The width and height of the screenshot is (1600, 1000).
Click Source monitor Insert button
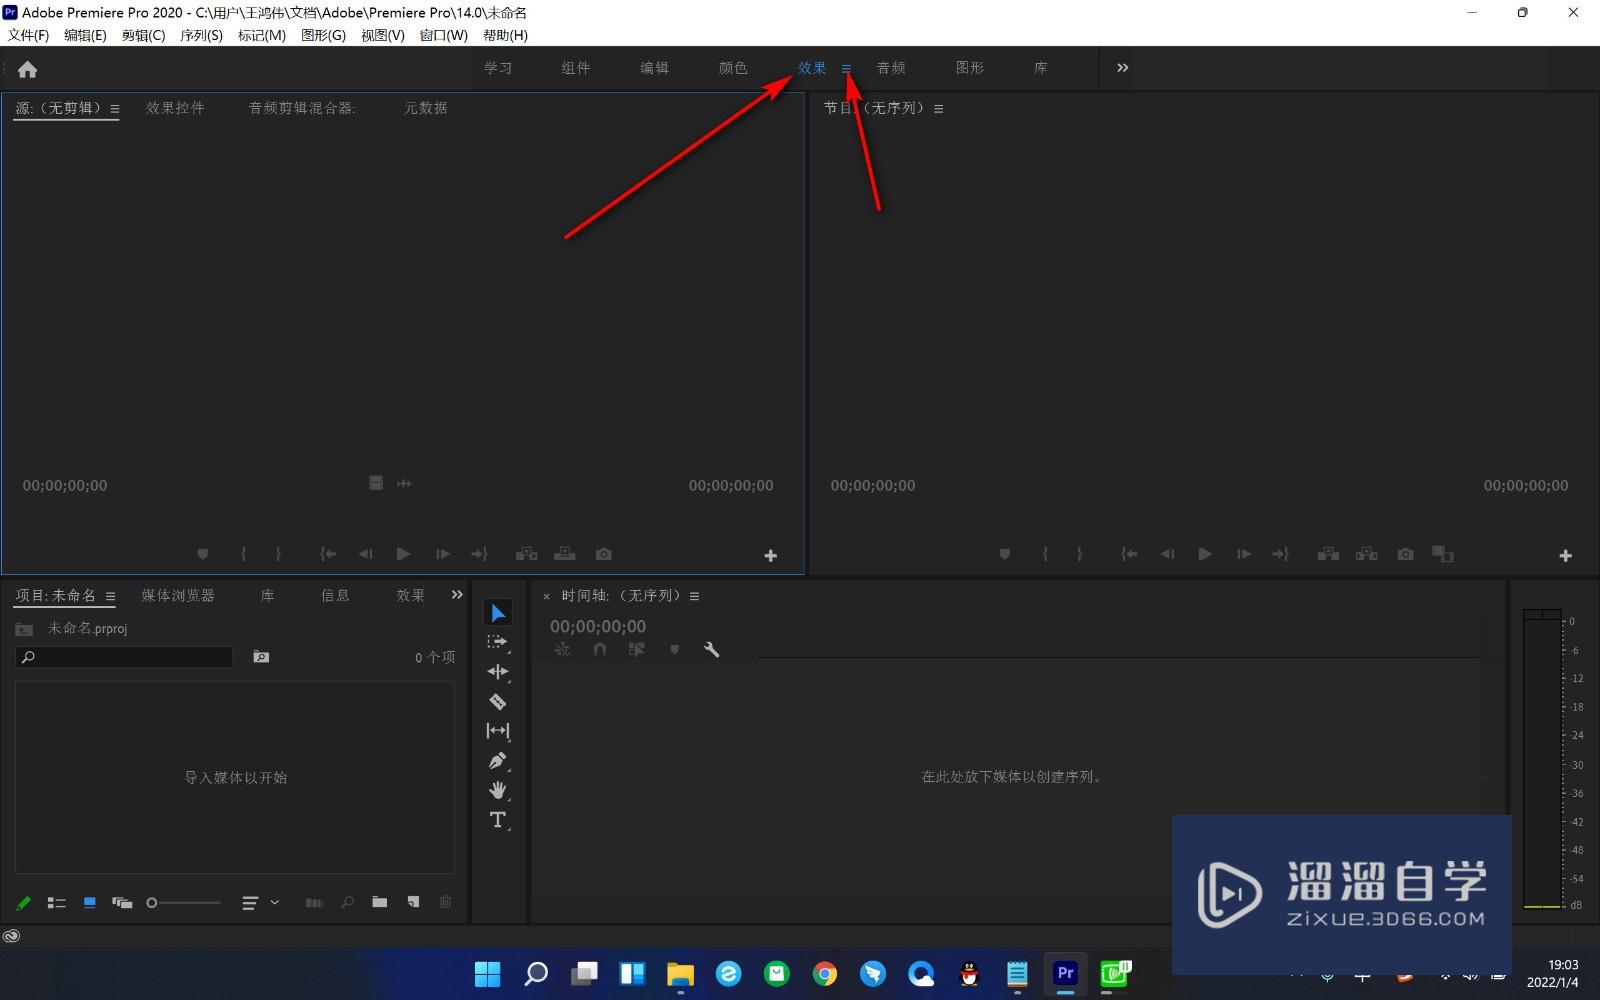click(x=526, y=554)
